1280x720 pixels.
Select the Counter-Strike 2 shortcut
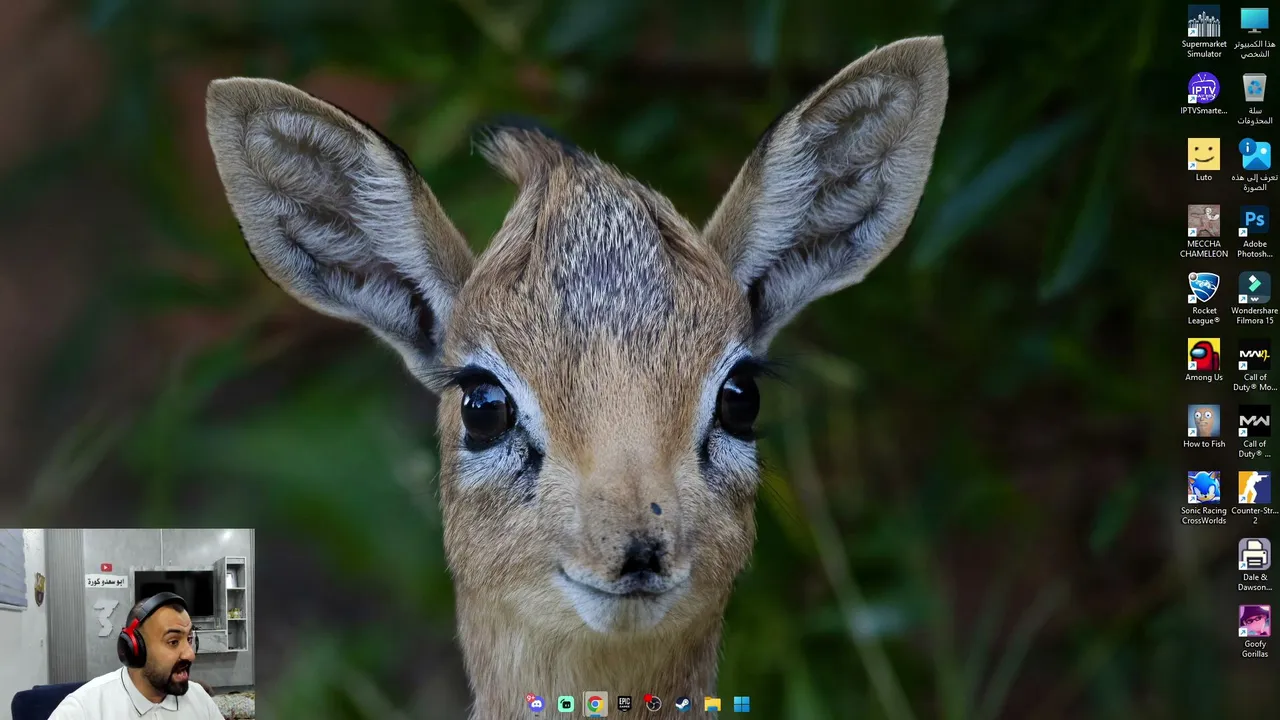(1254, 498)
